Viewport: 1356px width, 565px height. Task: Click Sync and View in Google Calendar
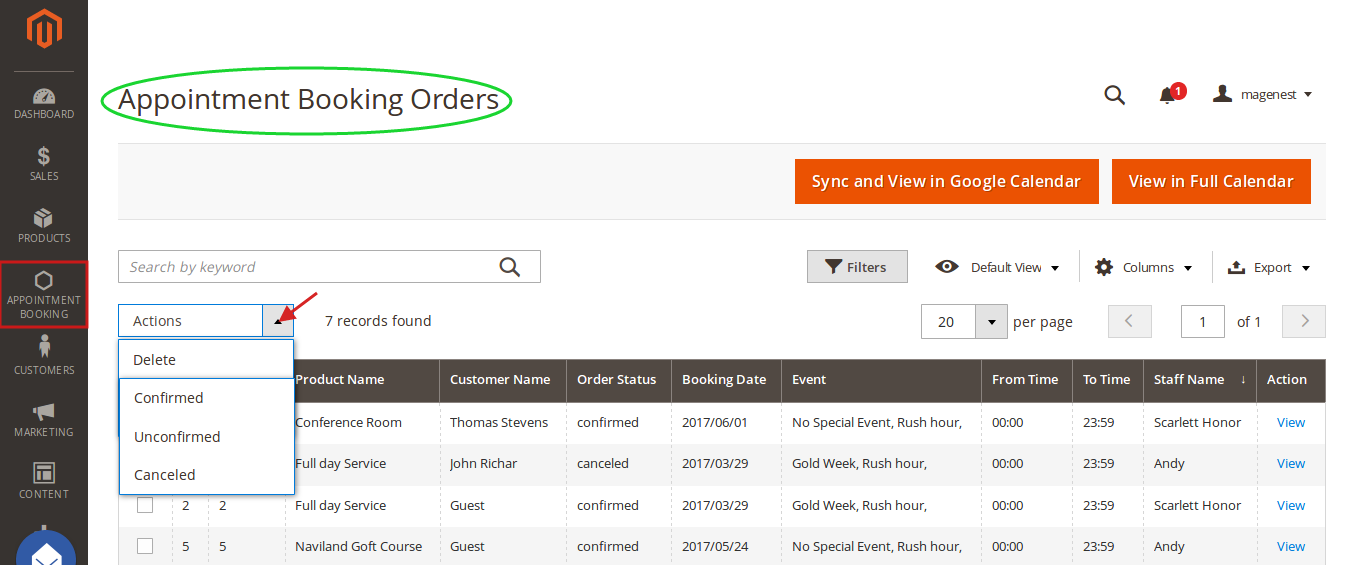[946, 182]
